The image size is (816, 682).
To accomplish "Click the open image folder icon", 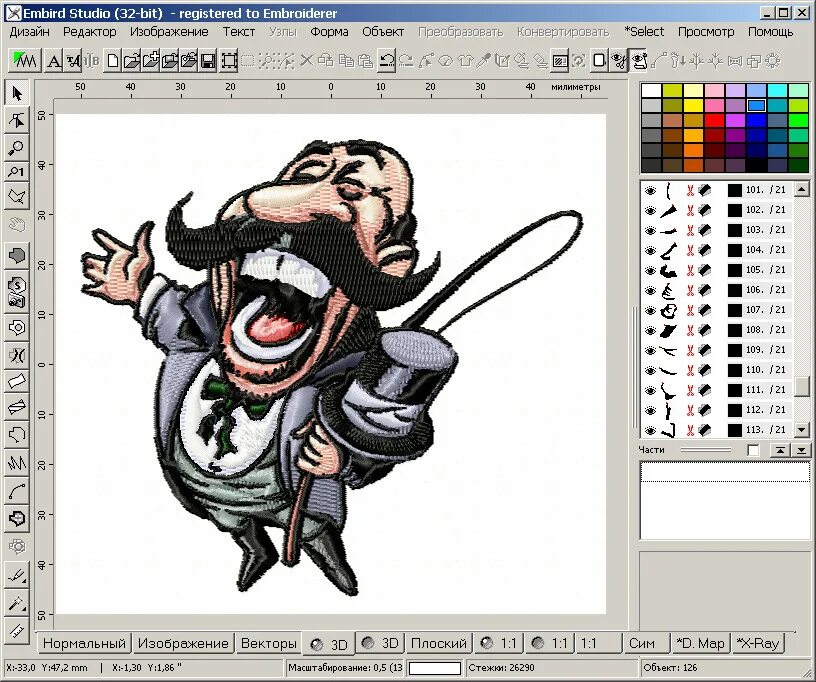I will pyautogui.click(x=170, y=61).
